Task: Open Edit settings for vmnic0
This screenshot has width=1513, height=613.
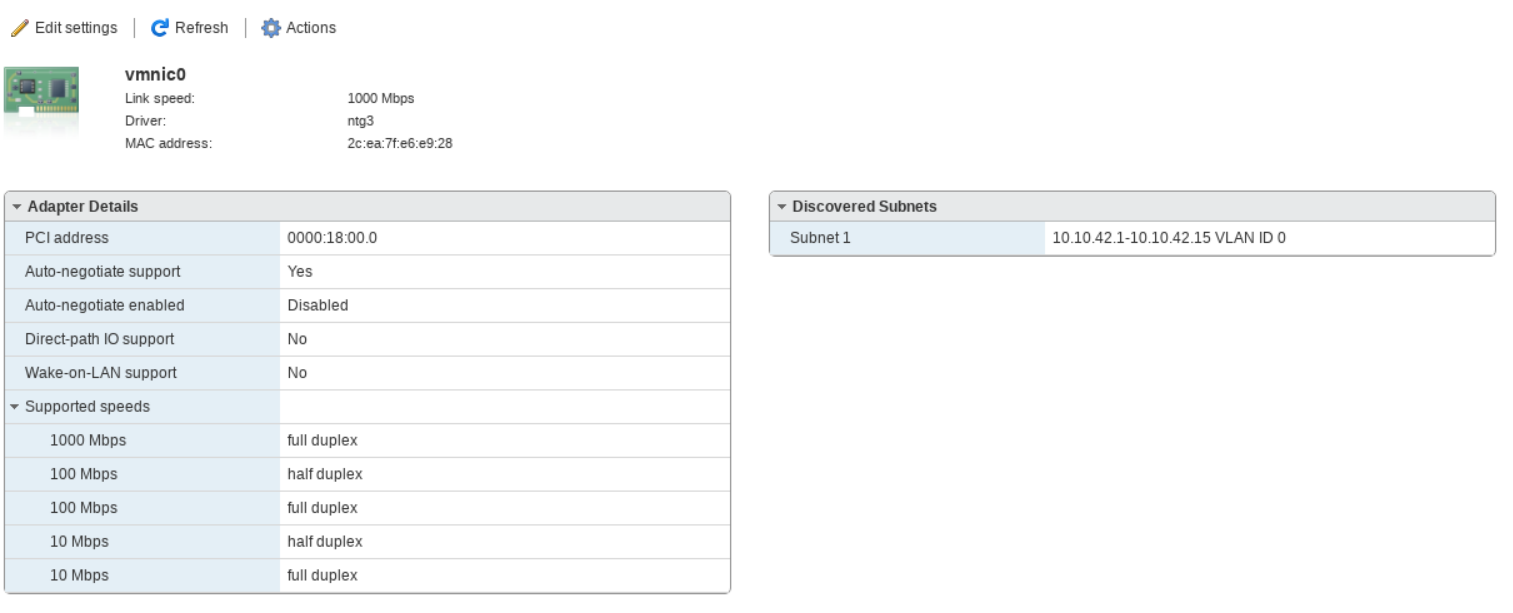Action: point(75,28)
